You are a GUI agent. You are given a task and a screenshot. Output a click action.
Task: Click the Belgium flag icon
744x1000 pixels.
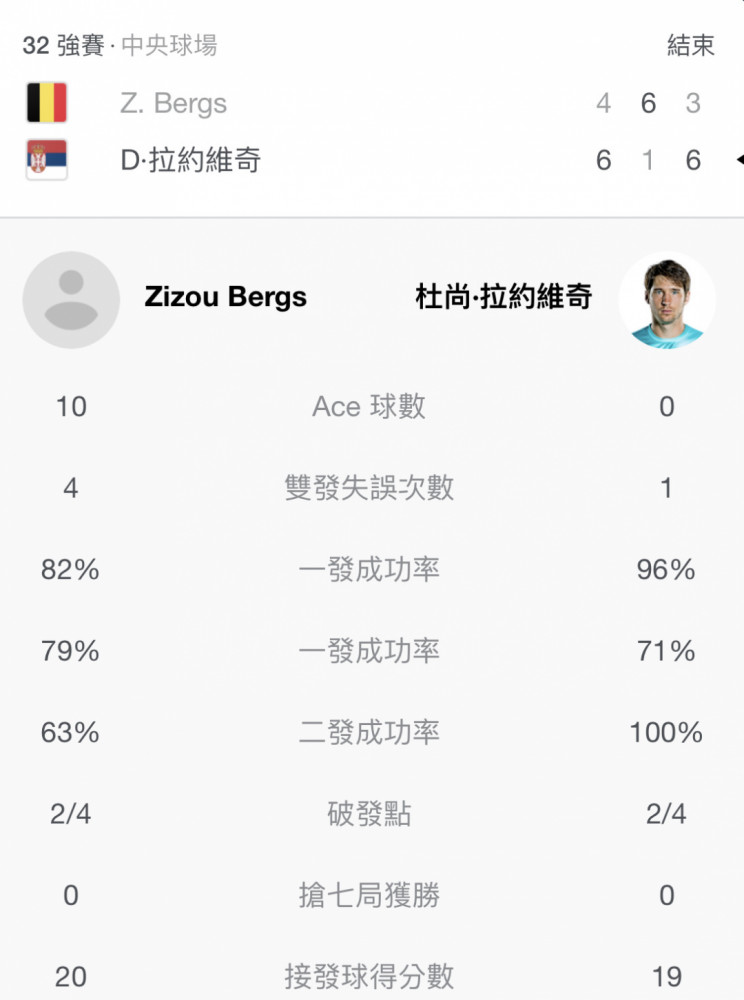[47, 102]
